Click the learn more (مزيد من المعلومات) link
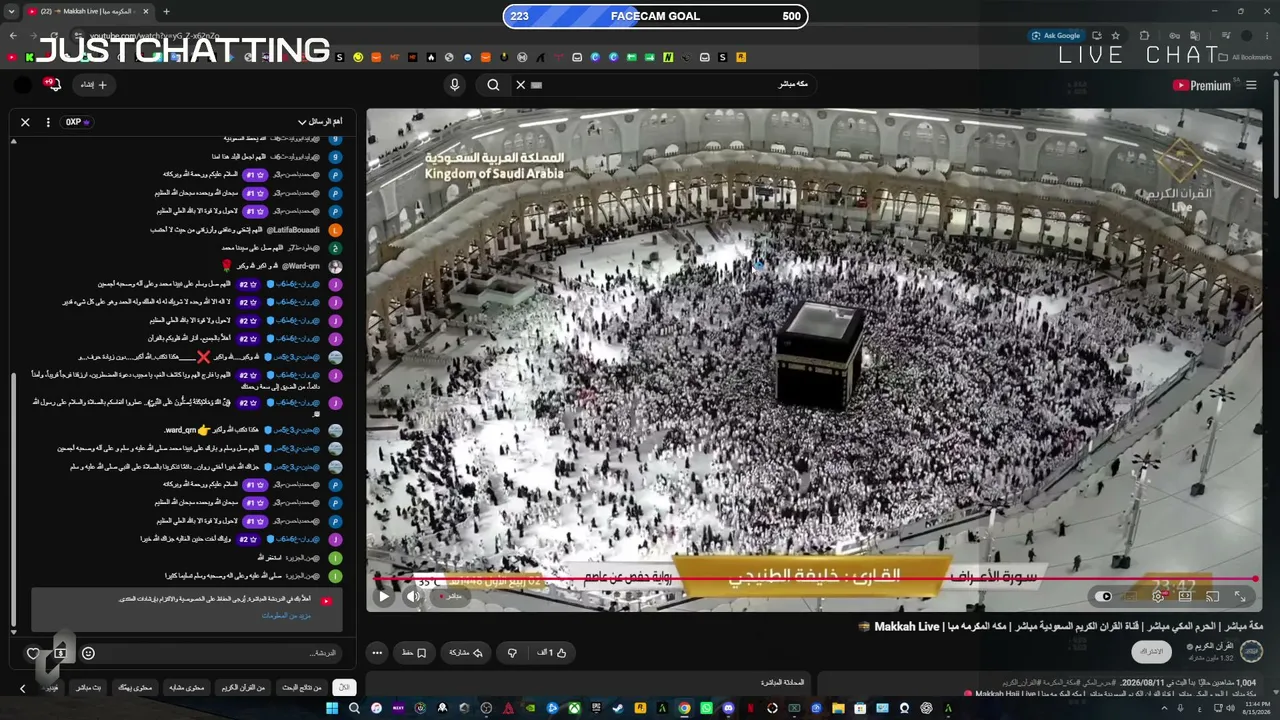The image size is (1280, 720). point(286,615)
